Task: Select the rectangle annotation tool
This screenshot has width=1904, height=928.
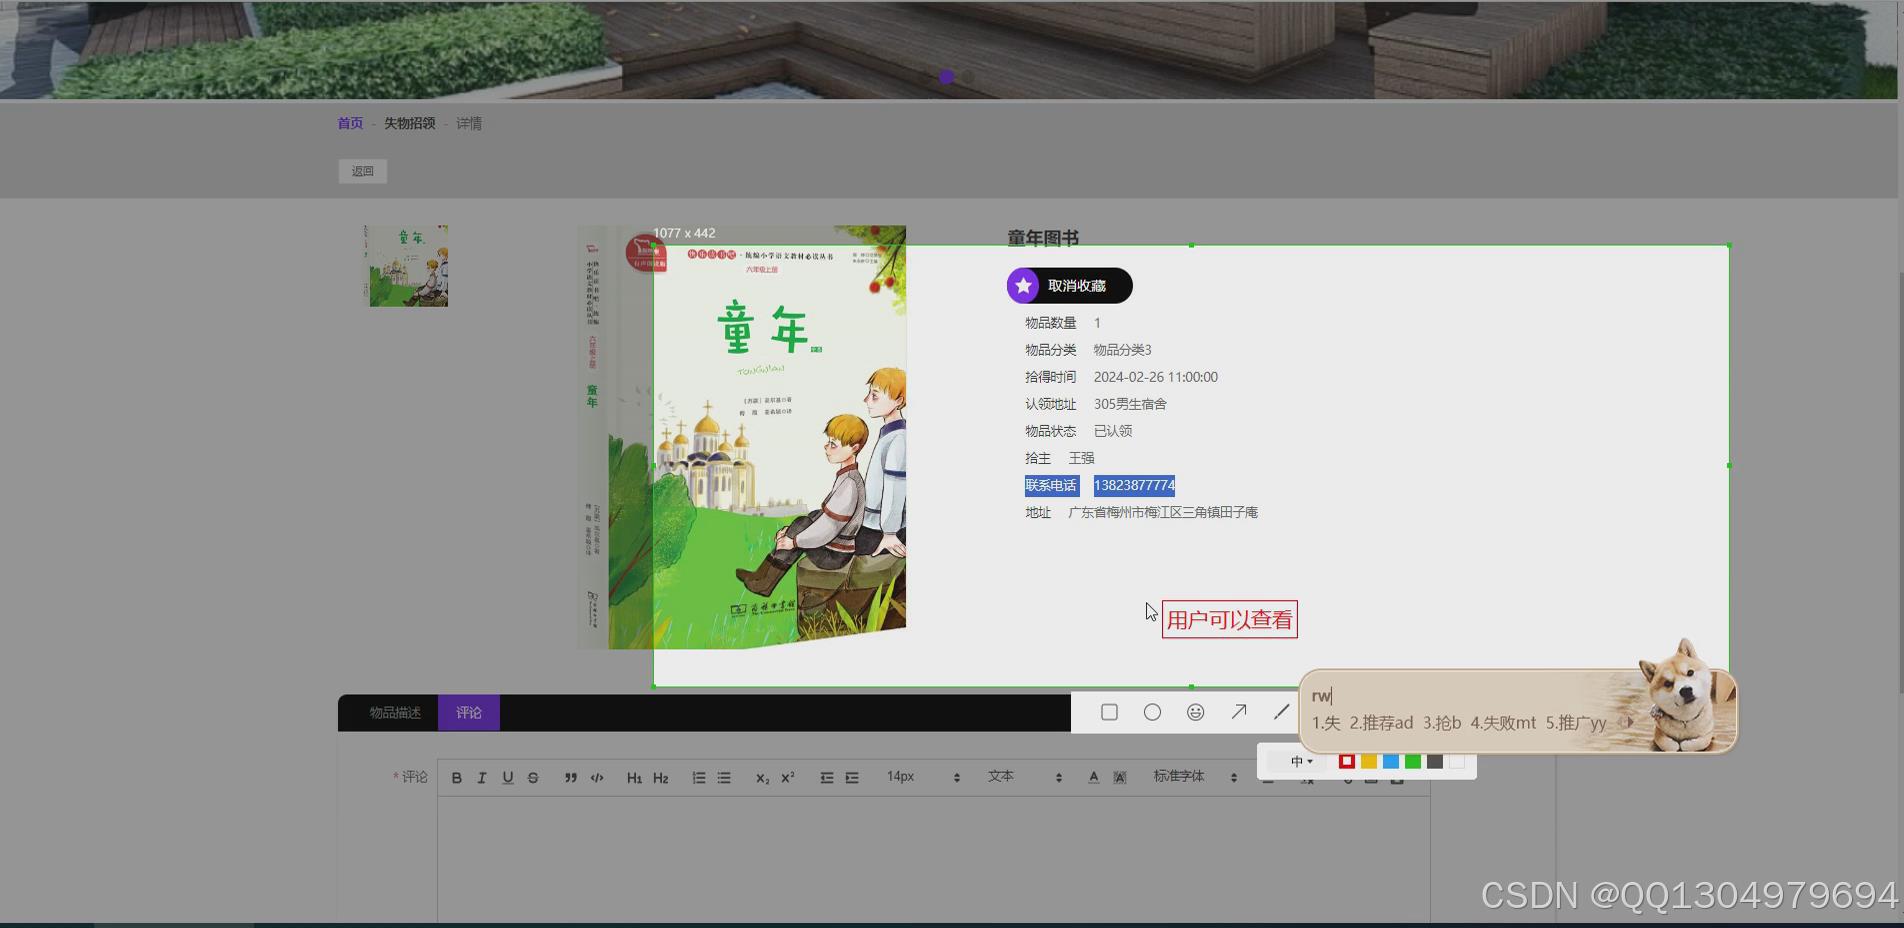Action: (x=1109, y=712)
